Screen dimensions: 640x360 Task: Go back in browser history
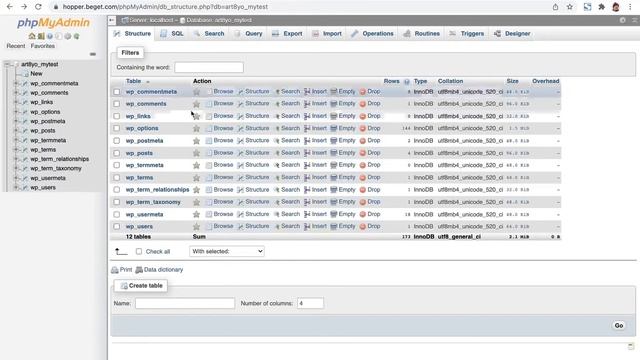click(9, 7)
